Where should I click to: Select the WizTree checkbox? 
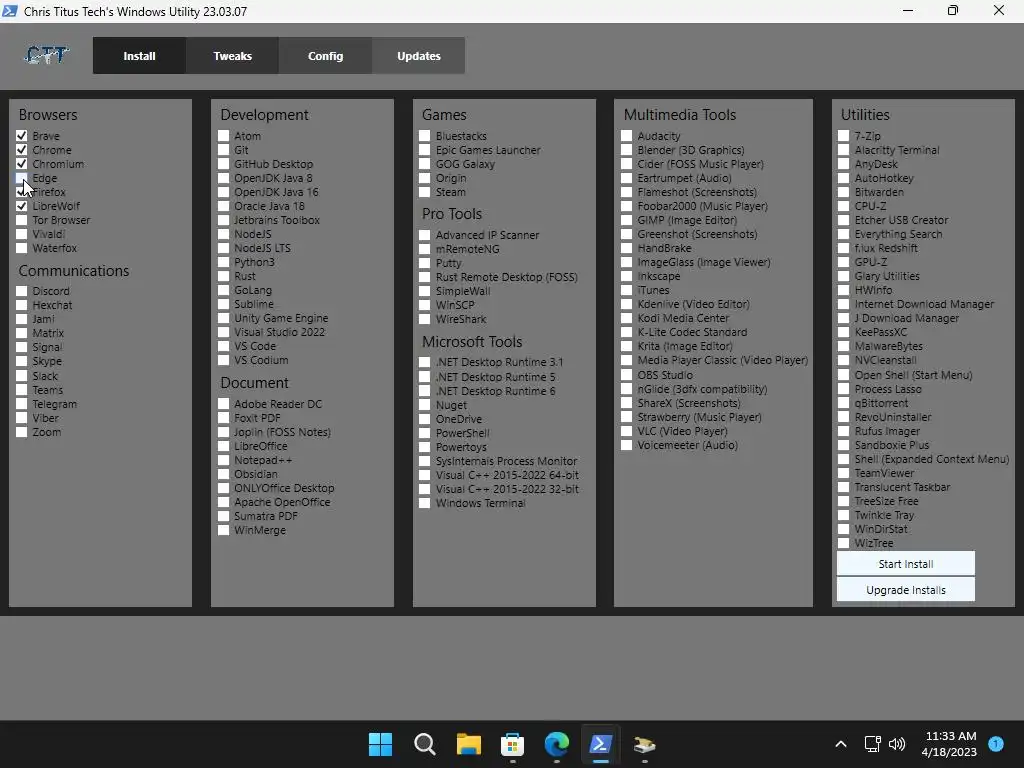tap(844, 543)
